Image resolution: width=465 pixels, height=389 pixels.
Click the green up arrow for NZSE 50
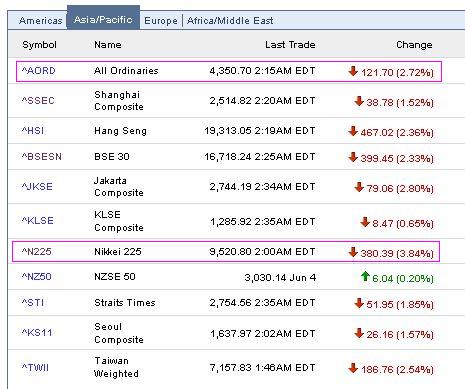pos(365,276)
